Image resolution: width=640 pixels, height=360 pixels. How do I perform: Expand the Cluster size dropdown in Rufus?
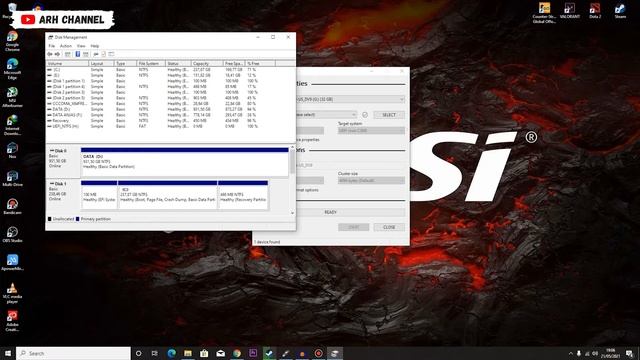[x=371, y=180]
